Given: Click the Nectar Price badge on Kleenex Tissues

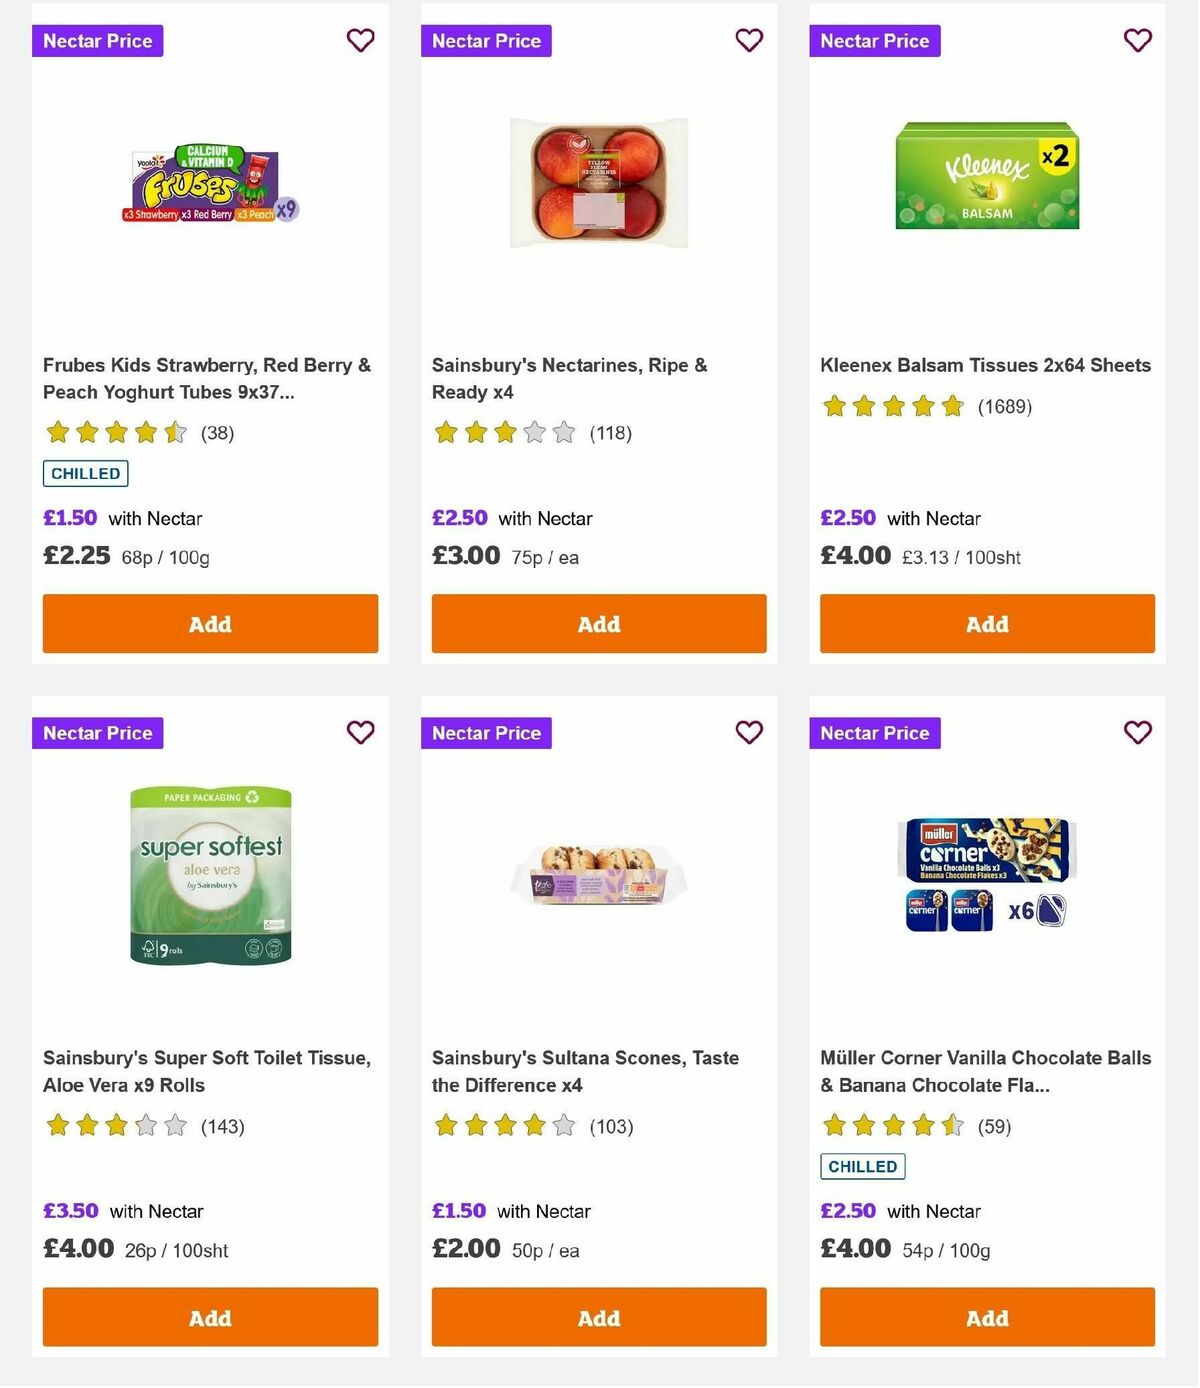Looking at the screenshot, I should 875,41.
